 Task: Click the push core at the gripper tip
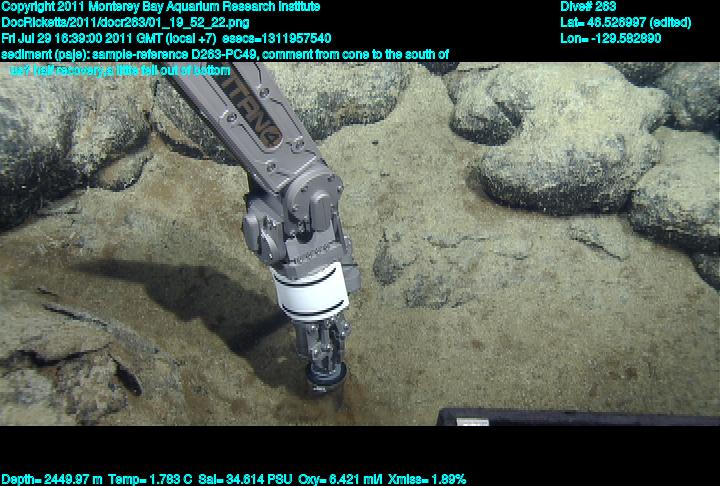pos(325,379)
